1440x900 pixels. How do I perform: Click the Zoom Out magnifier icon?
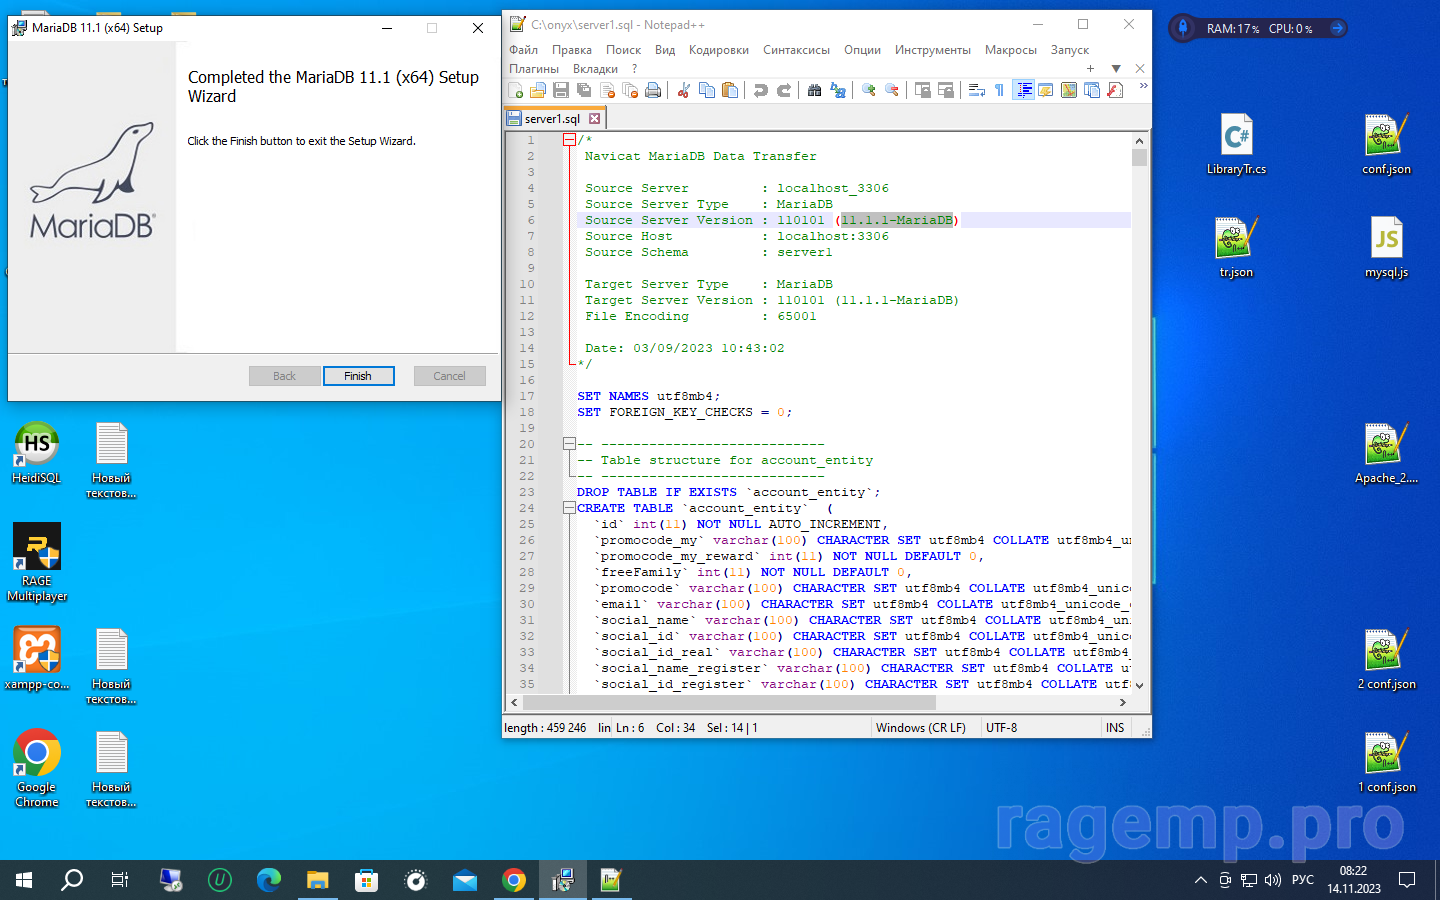(892, 90)
